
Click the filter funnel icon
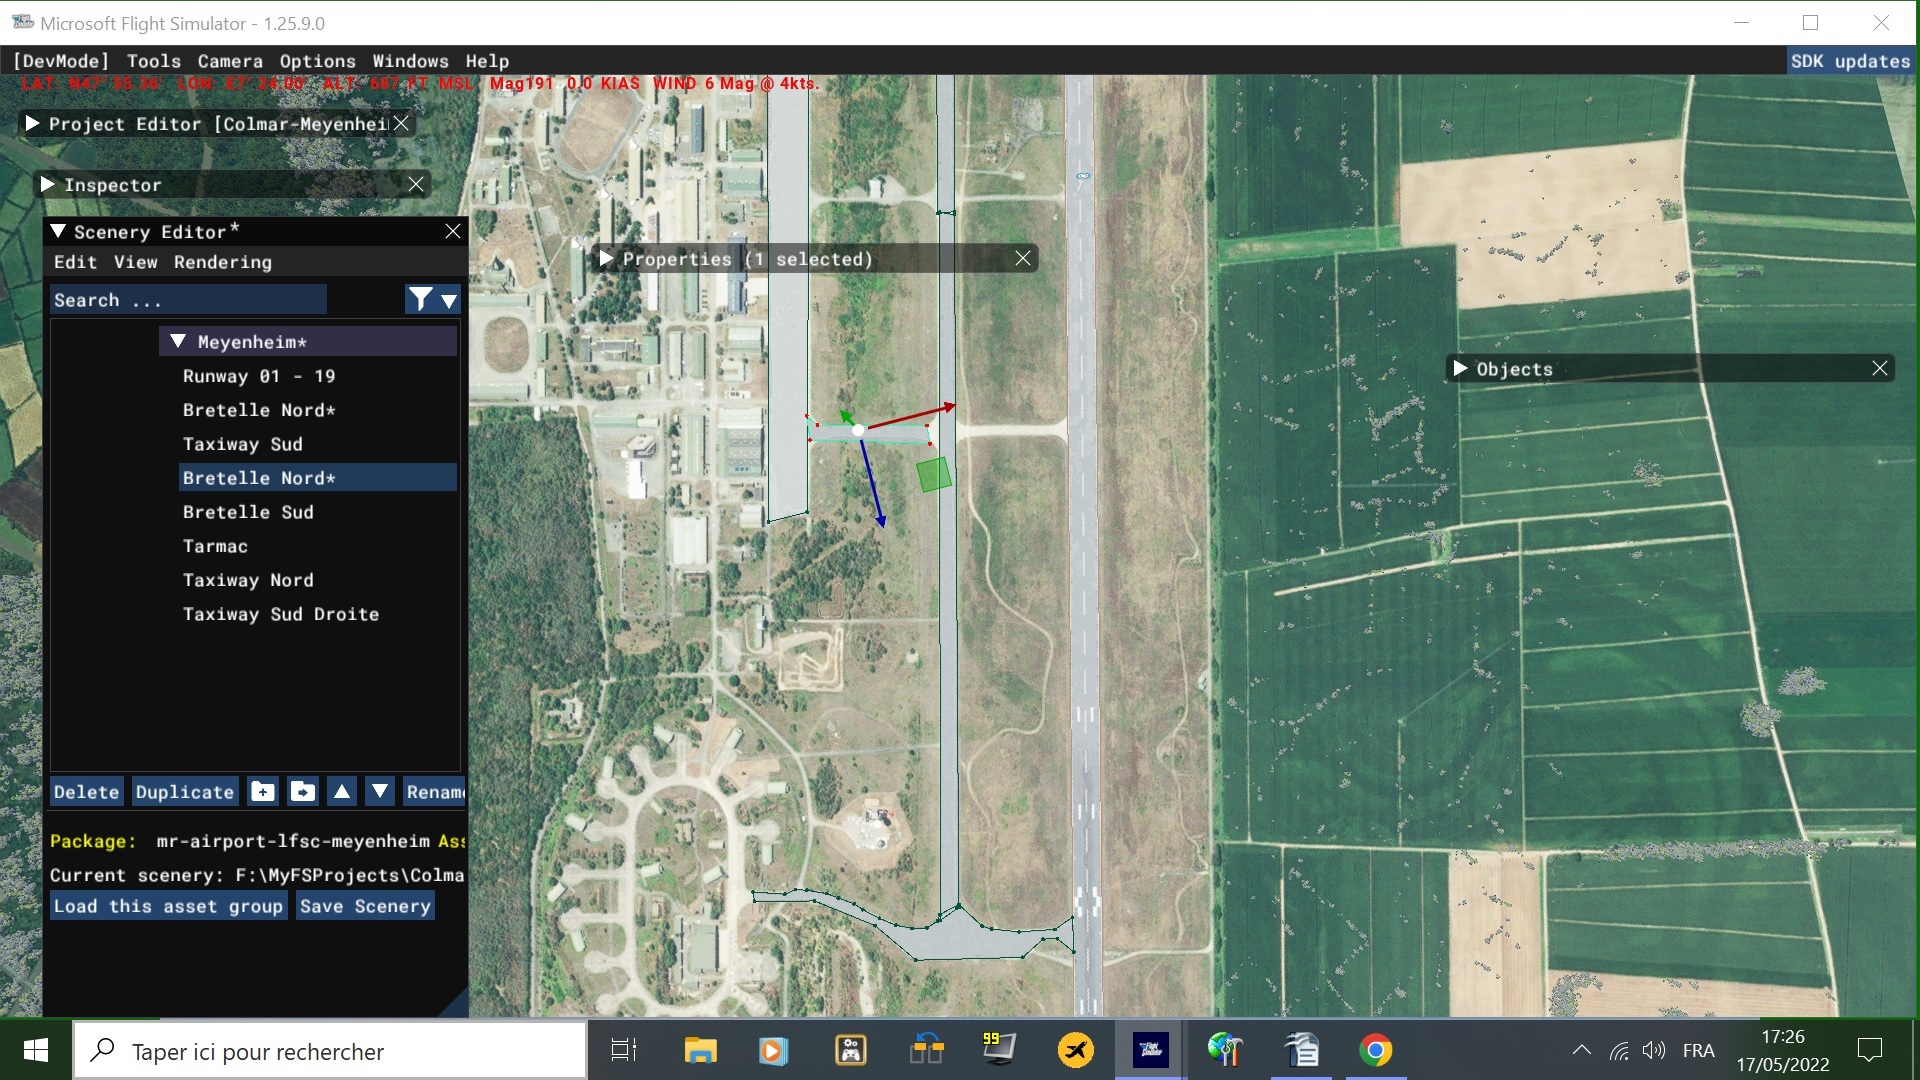(x=421, y=299)
